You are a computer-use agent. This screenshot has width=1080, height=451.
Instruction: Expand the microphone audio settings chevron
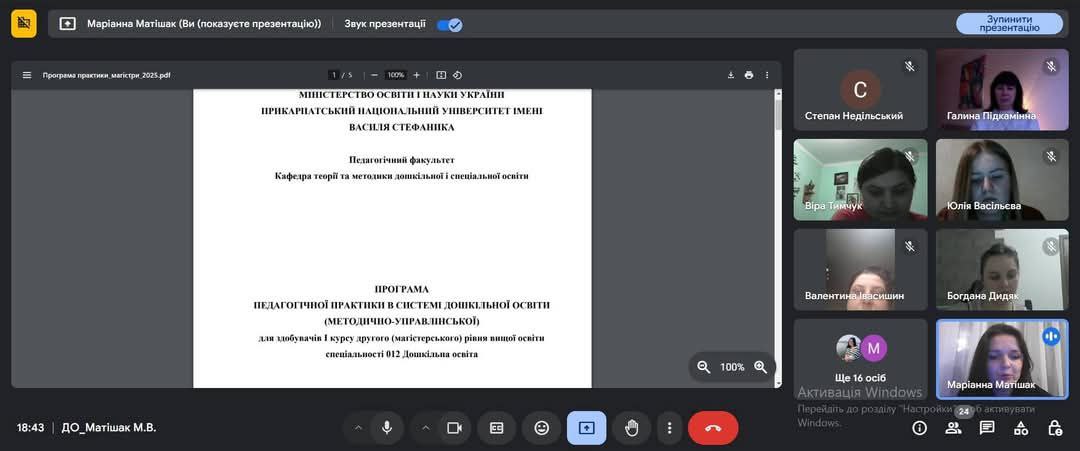358,428
